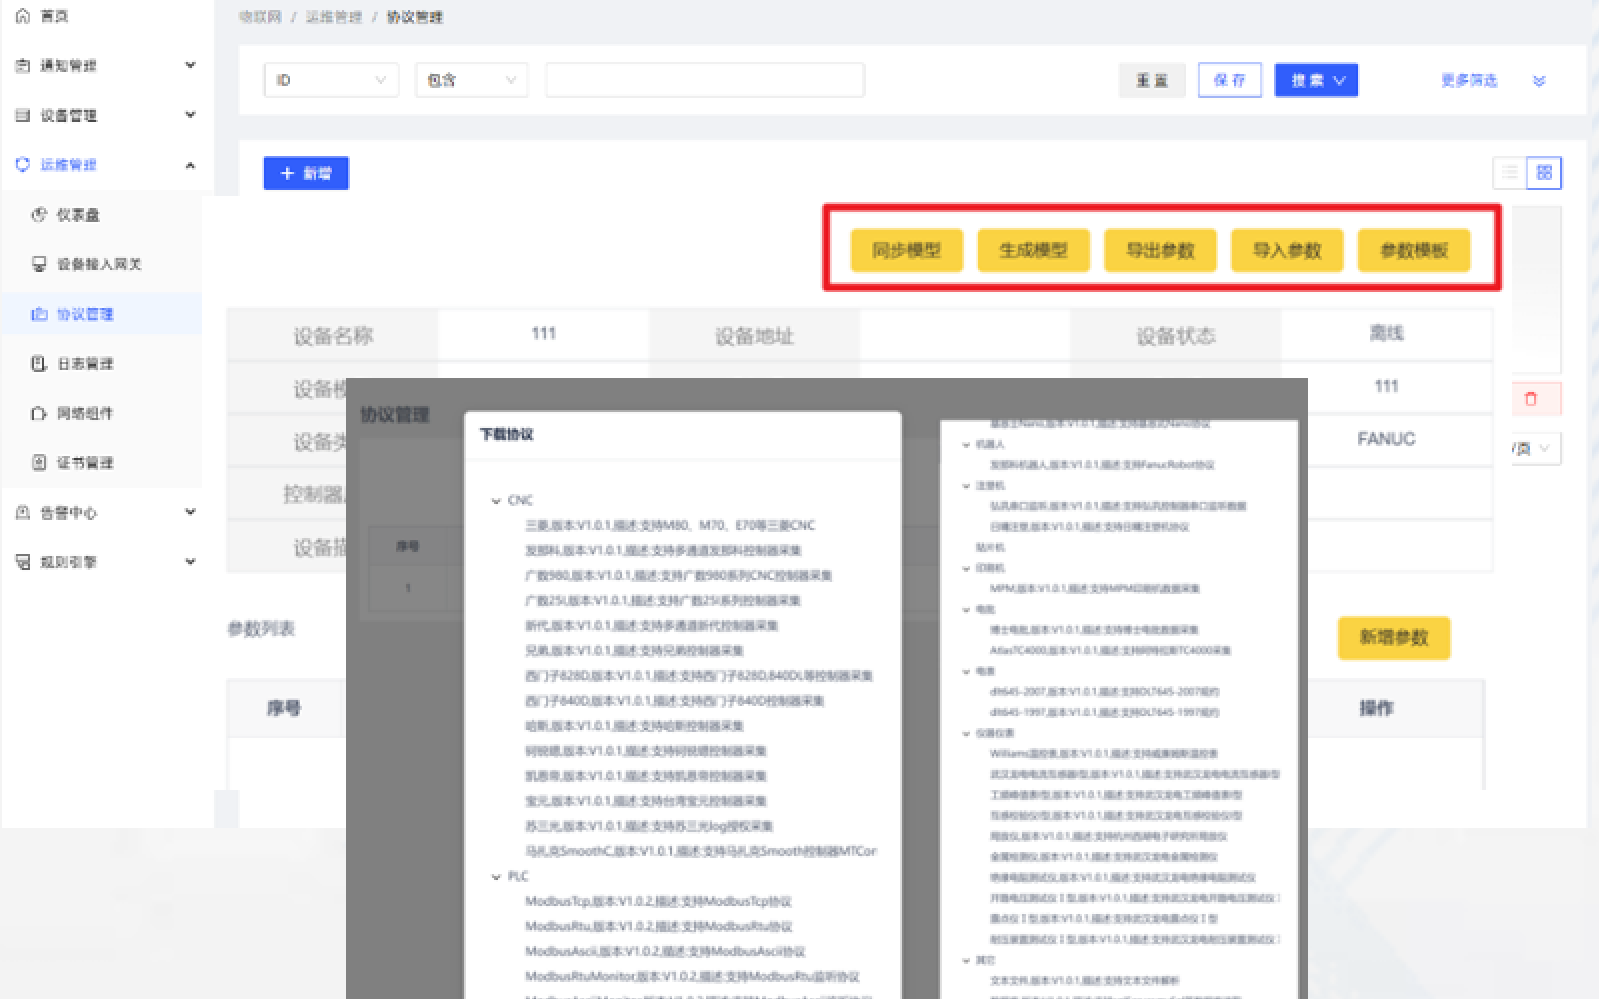Expand the 通知管理 menu chevron
Image resolution: width=1599 pixels, height=999 pixels.
point(190,65)
